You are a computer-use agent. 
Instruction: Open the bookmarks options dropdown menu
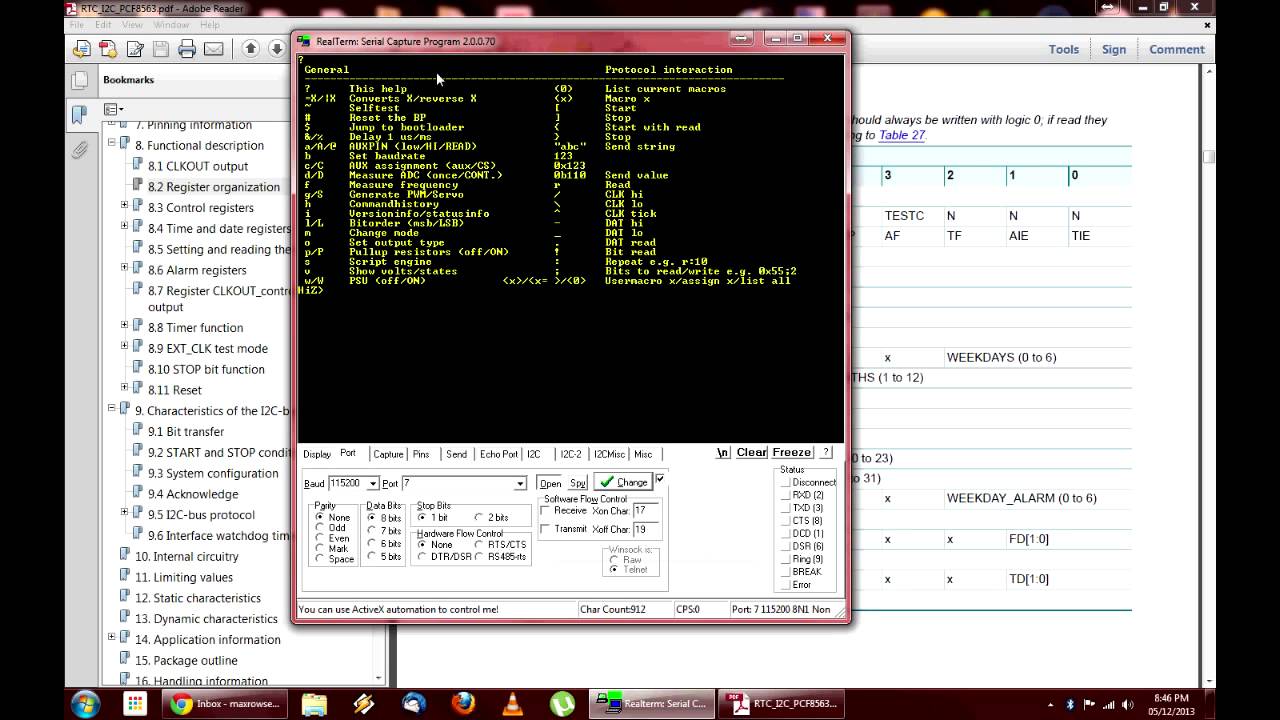tap(113, 109)
